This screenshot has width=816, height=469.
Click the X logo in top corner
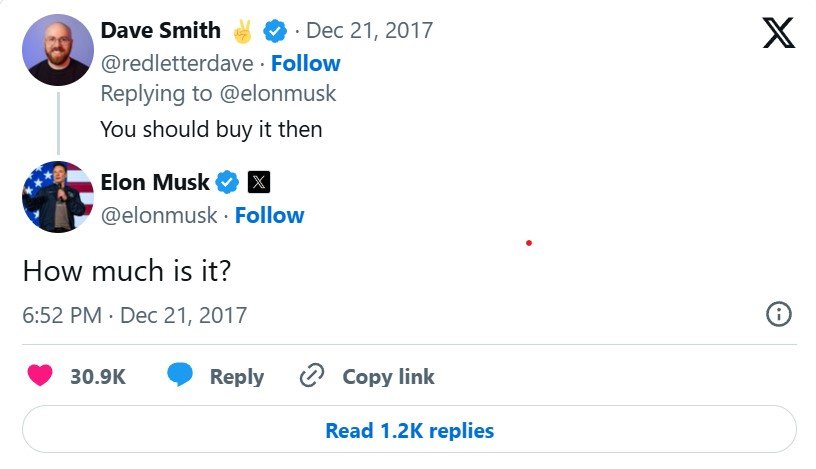point(779,33)
